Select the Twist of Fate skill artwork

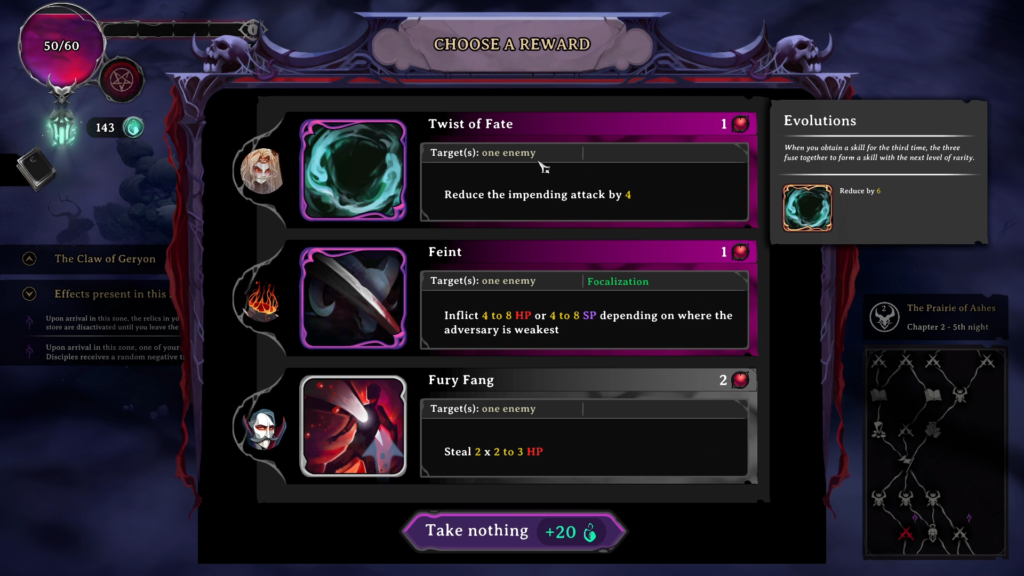(353, 170)
